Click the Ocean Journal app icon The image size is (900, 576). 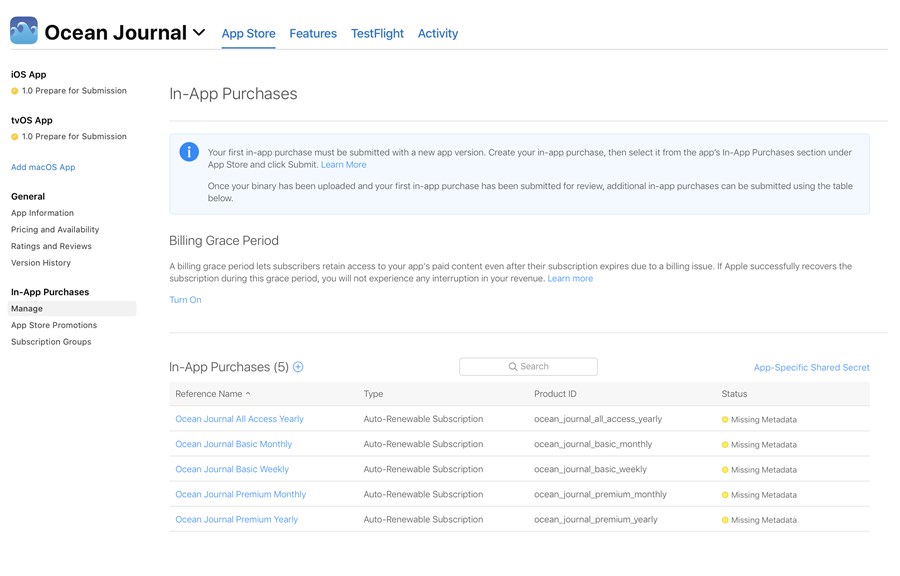(24, 30)
